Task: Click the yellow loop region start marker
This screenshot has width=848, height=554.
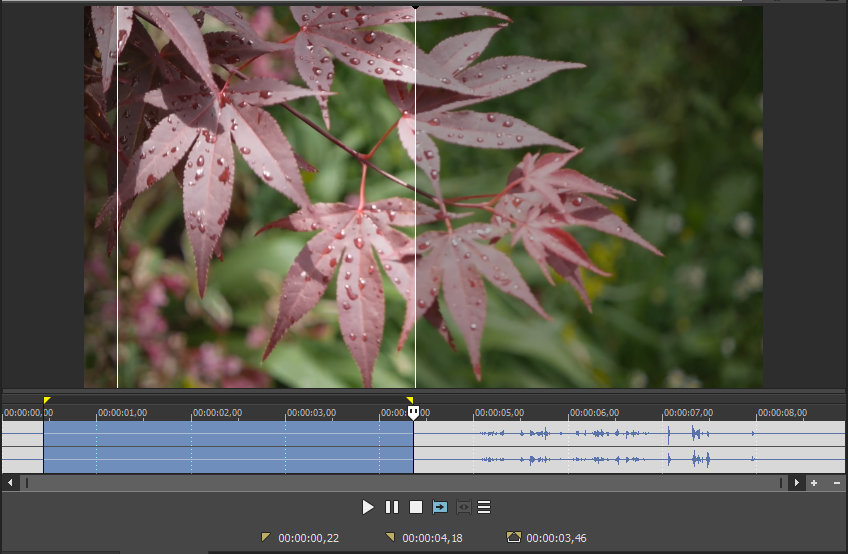Action: pyautogui.click(x=47, y=400)
